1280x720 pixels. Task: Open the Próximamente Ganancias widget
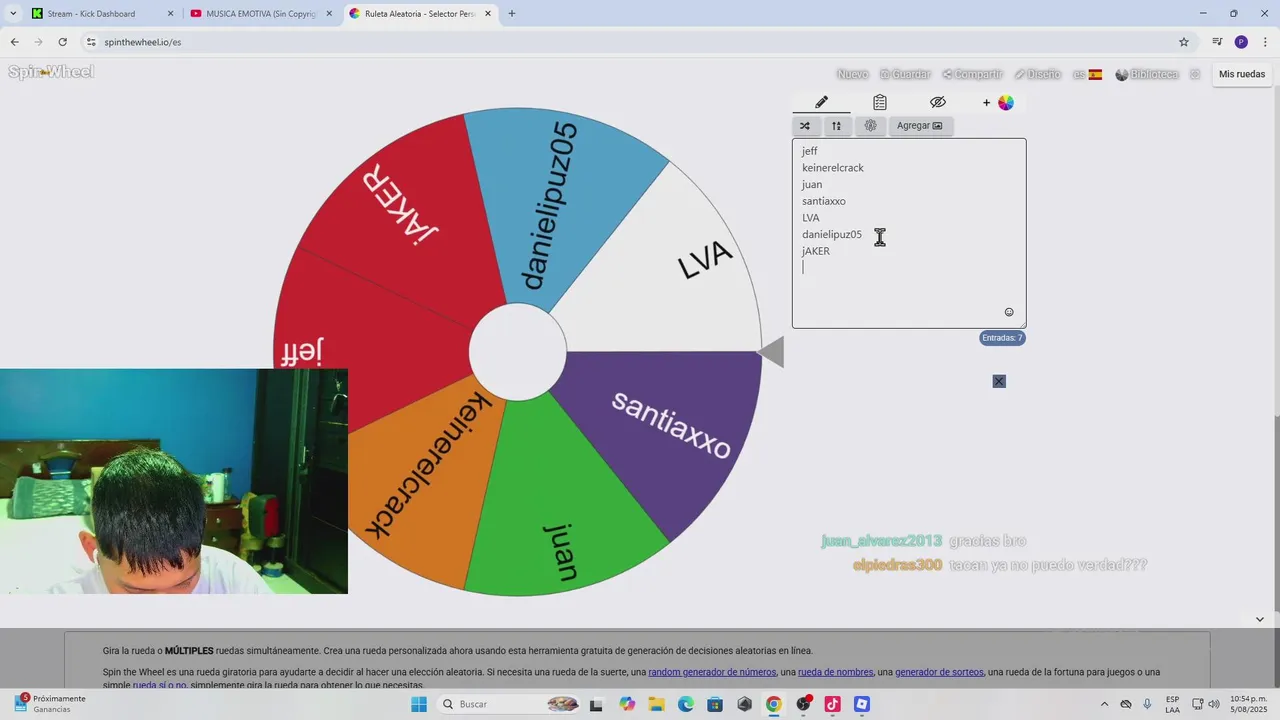[x=50, y=704]
